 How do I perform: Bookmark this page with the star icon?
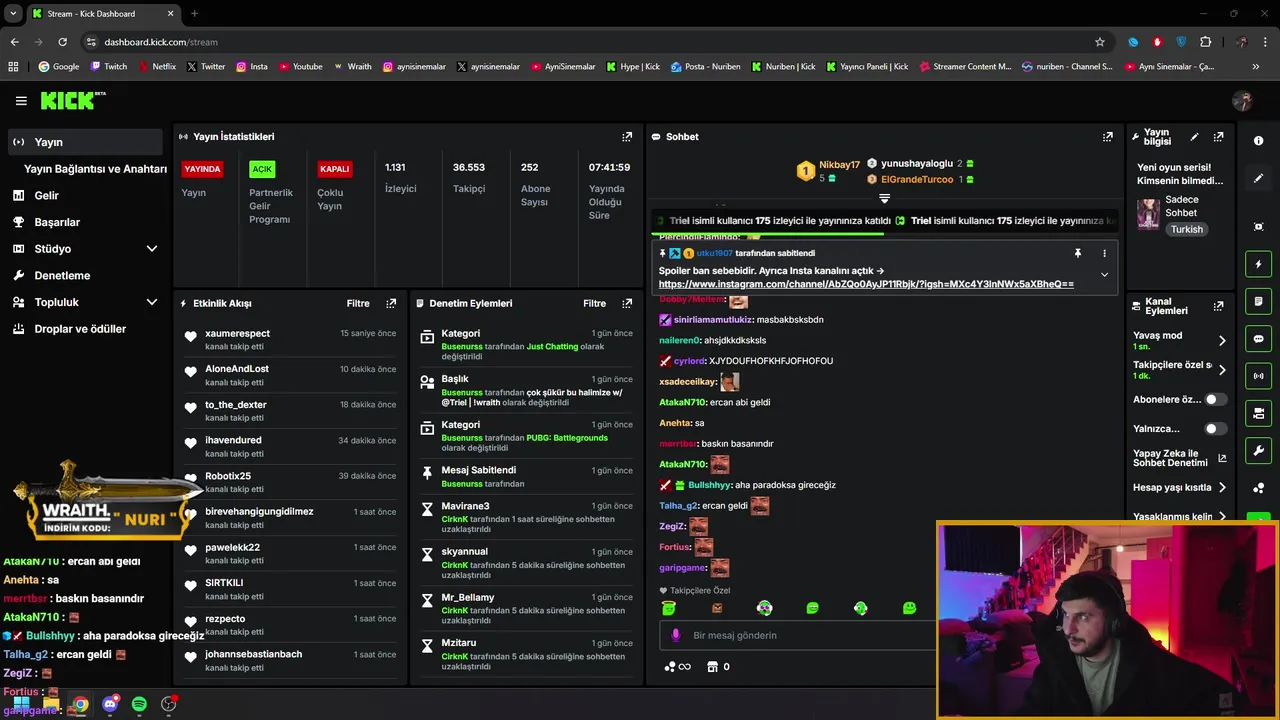[1100, 42]
